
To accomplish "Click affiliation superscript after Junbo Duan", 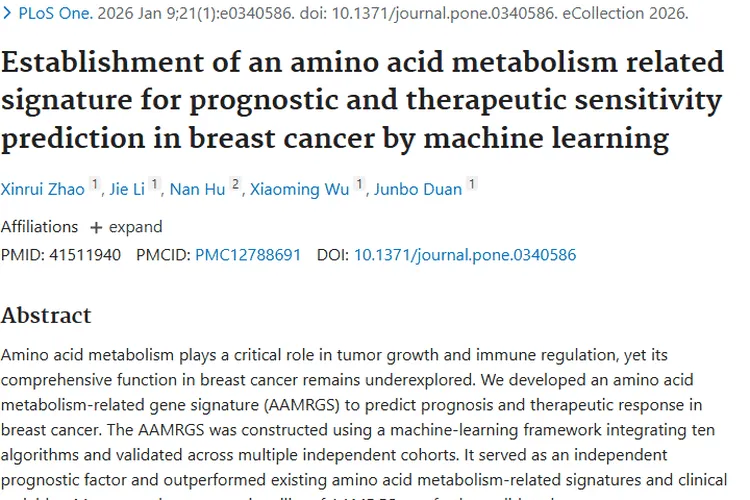I will click(471, 183).
